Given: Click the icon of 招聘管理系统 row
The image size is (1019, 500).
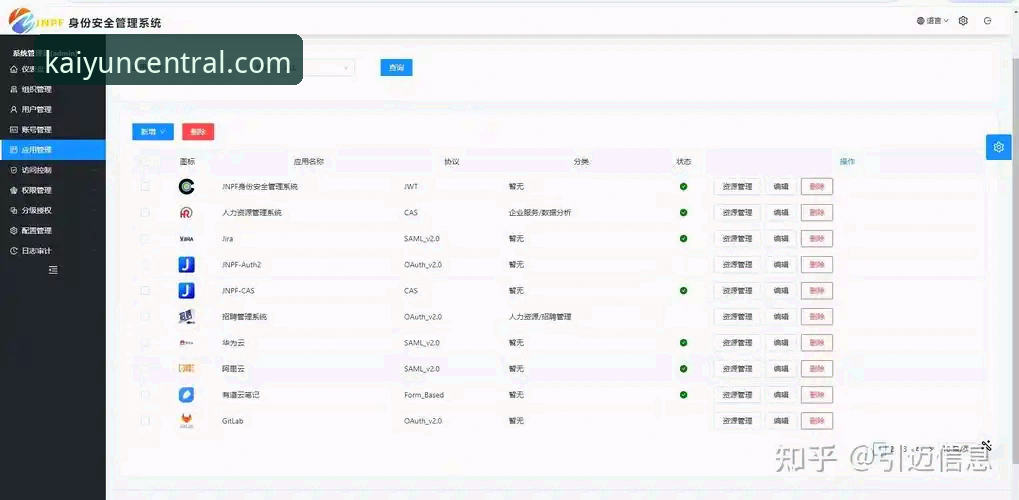Looking at the screenshot, I should point(187,317).
